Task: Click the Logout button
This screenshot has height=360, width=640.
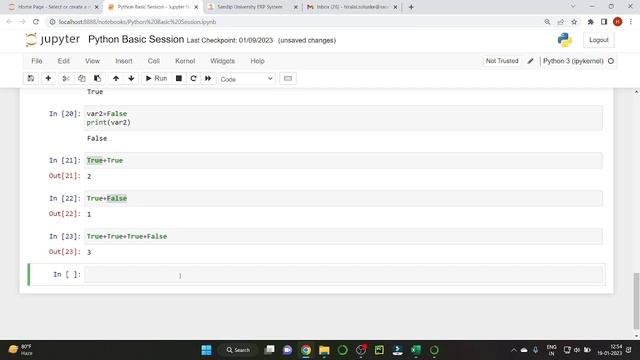Action: pos(598,40)
